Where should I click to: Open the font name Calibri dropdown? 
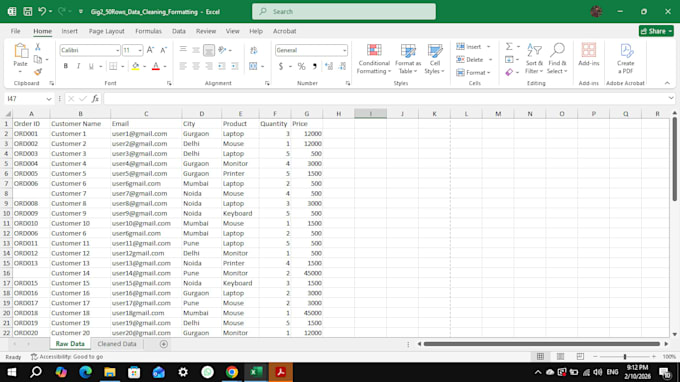117,50
